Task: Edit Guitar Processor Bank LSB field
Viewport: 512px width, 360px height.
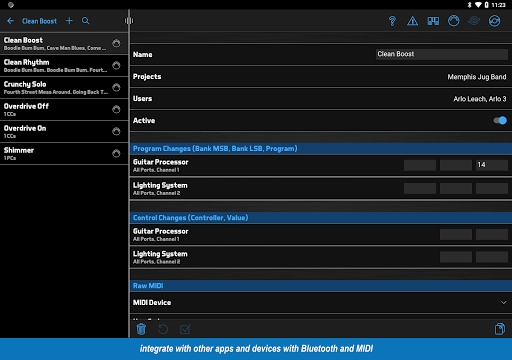Action: [456, 165]
